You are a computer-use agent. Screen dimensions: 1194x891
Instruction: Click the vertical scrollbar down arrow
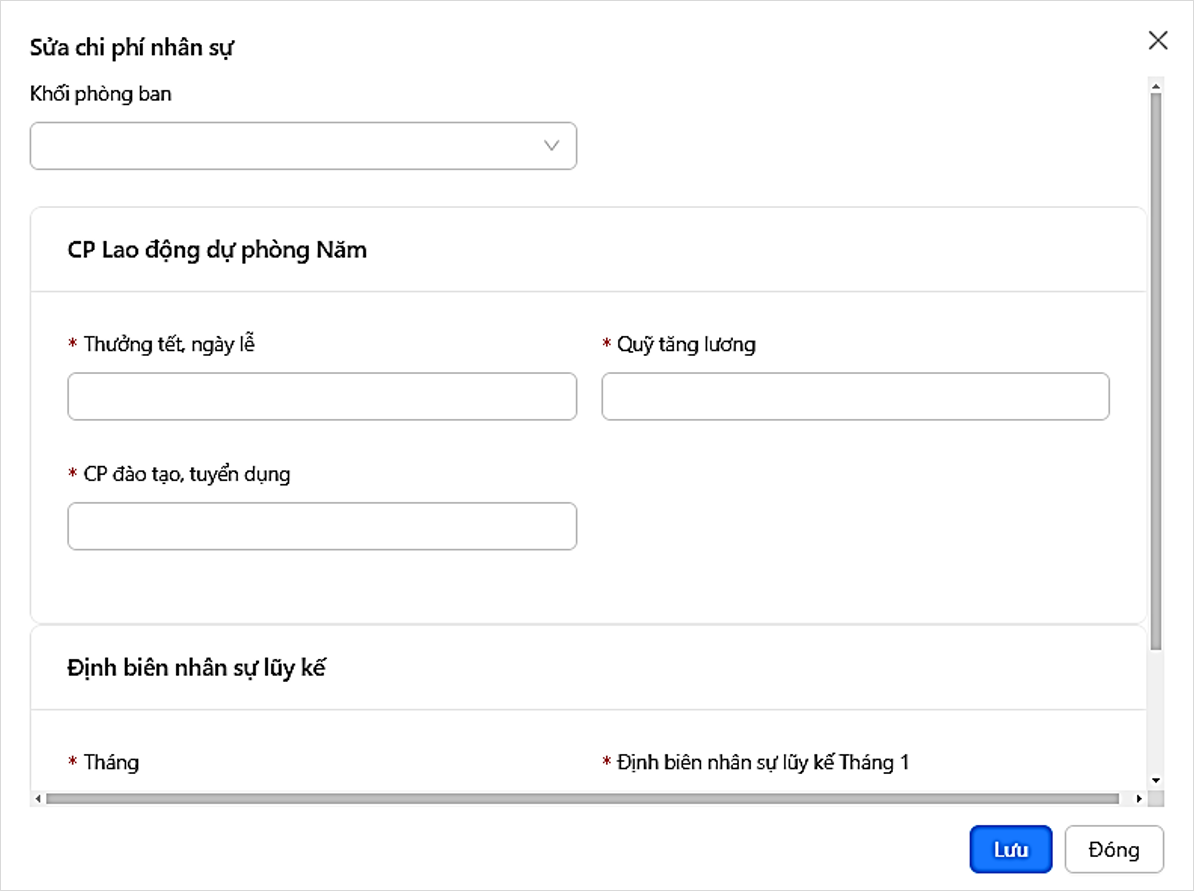[x=1156, y=780]
